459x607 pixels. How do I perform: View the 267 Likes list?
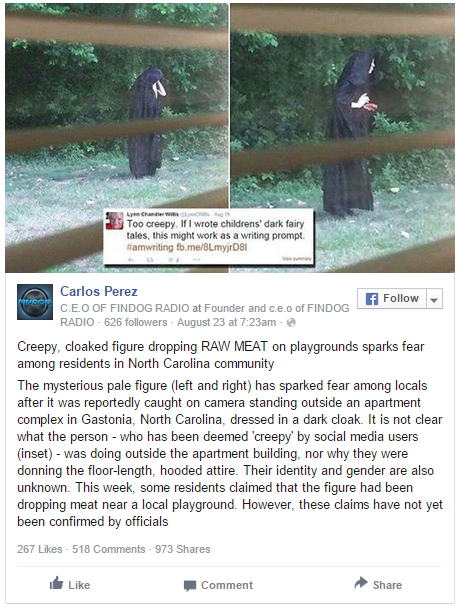(x=39, y=549)
